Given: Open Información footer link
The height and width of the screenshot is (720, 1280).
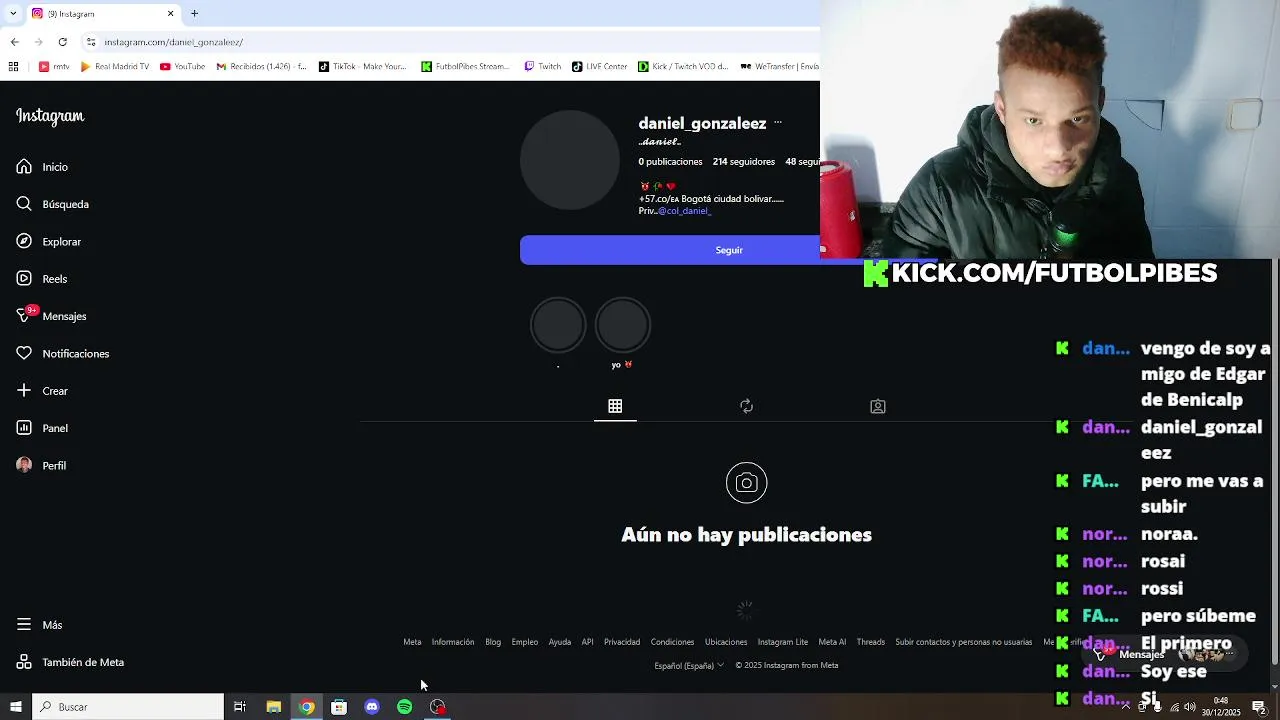Looking at the screenshot, I should coord(453,642).
